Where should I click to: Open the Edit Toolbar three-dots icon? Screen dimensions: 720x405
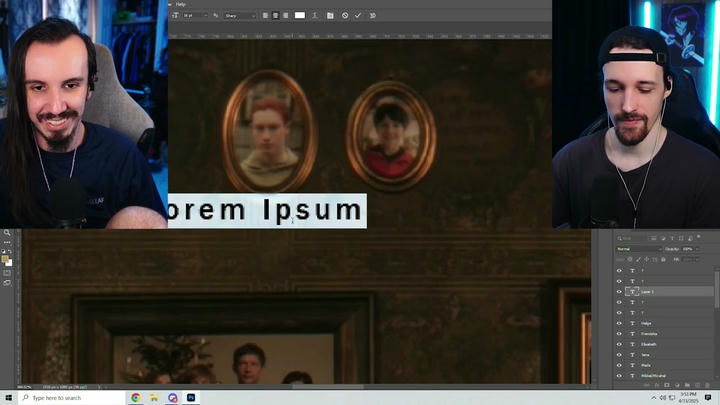click(x=7, y=242)
